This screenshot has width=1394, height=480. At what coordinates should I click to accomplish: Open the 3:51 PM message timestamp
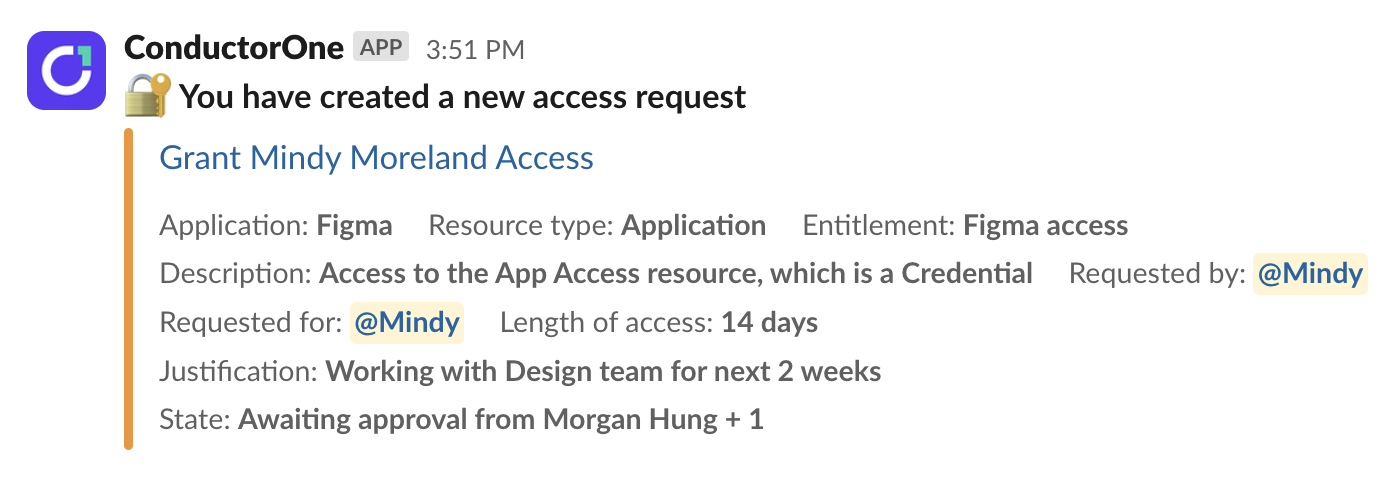pos(475,49)
